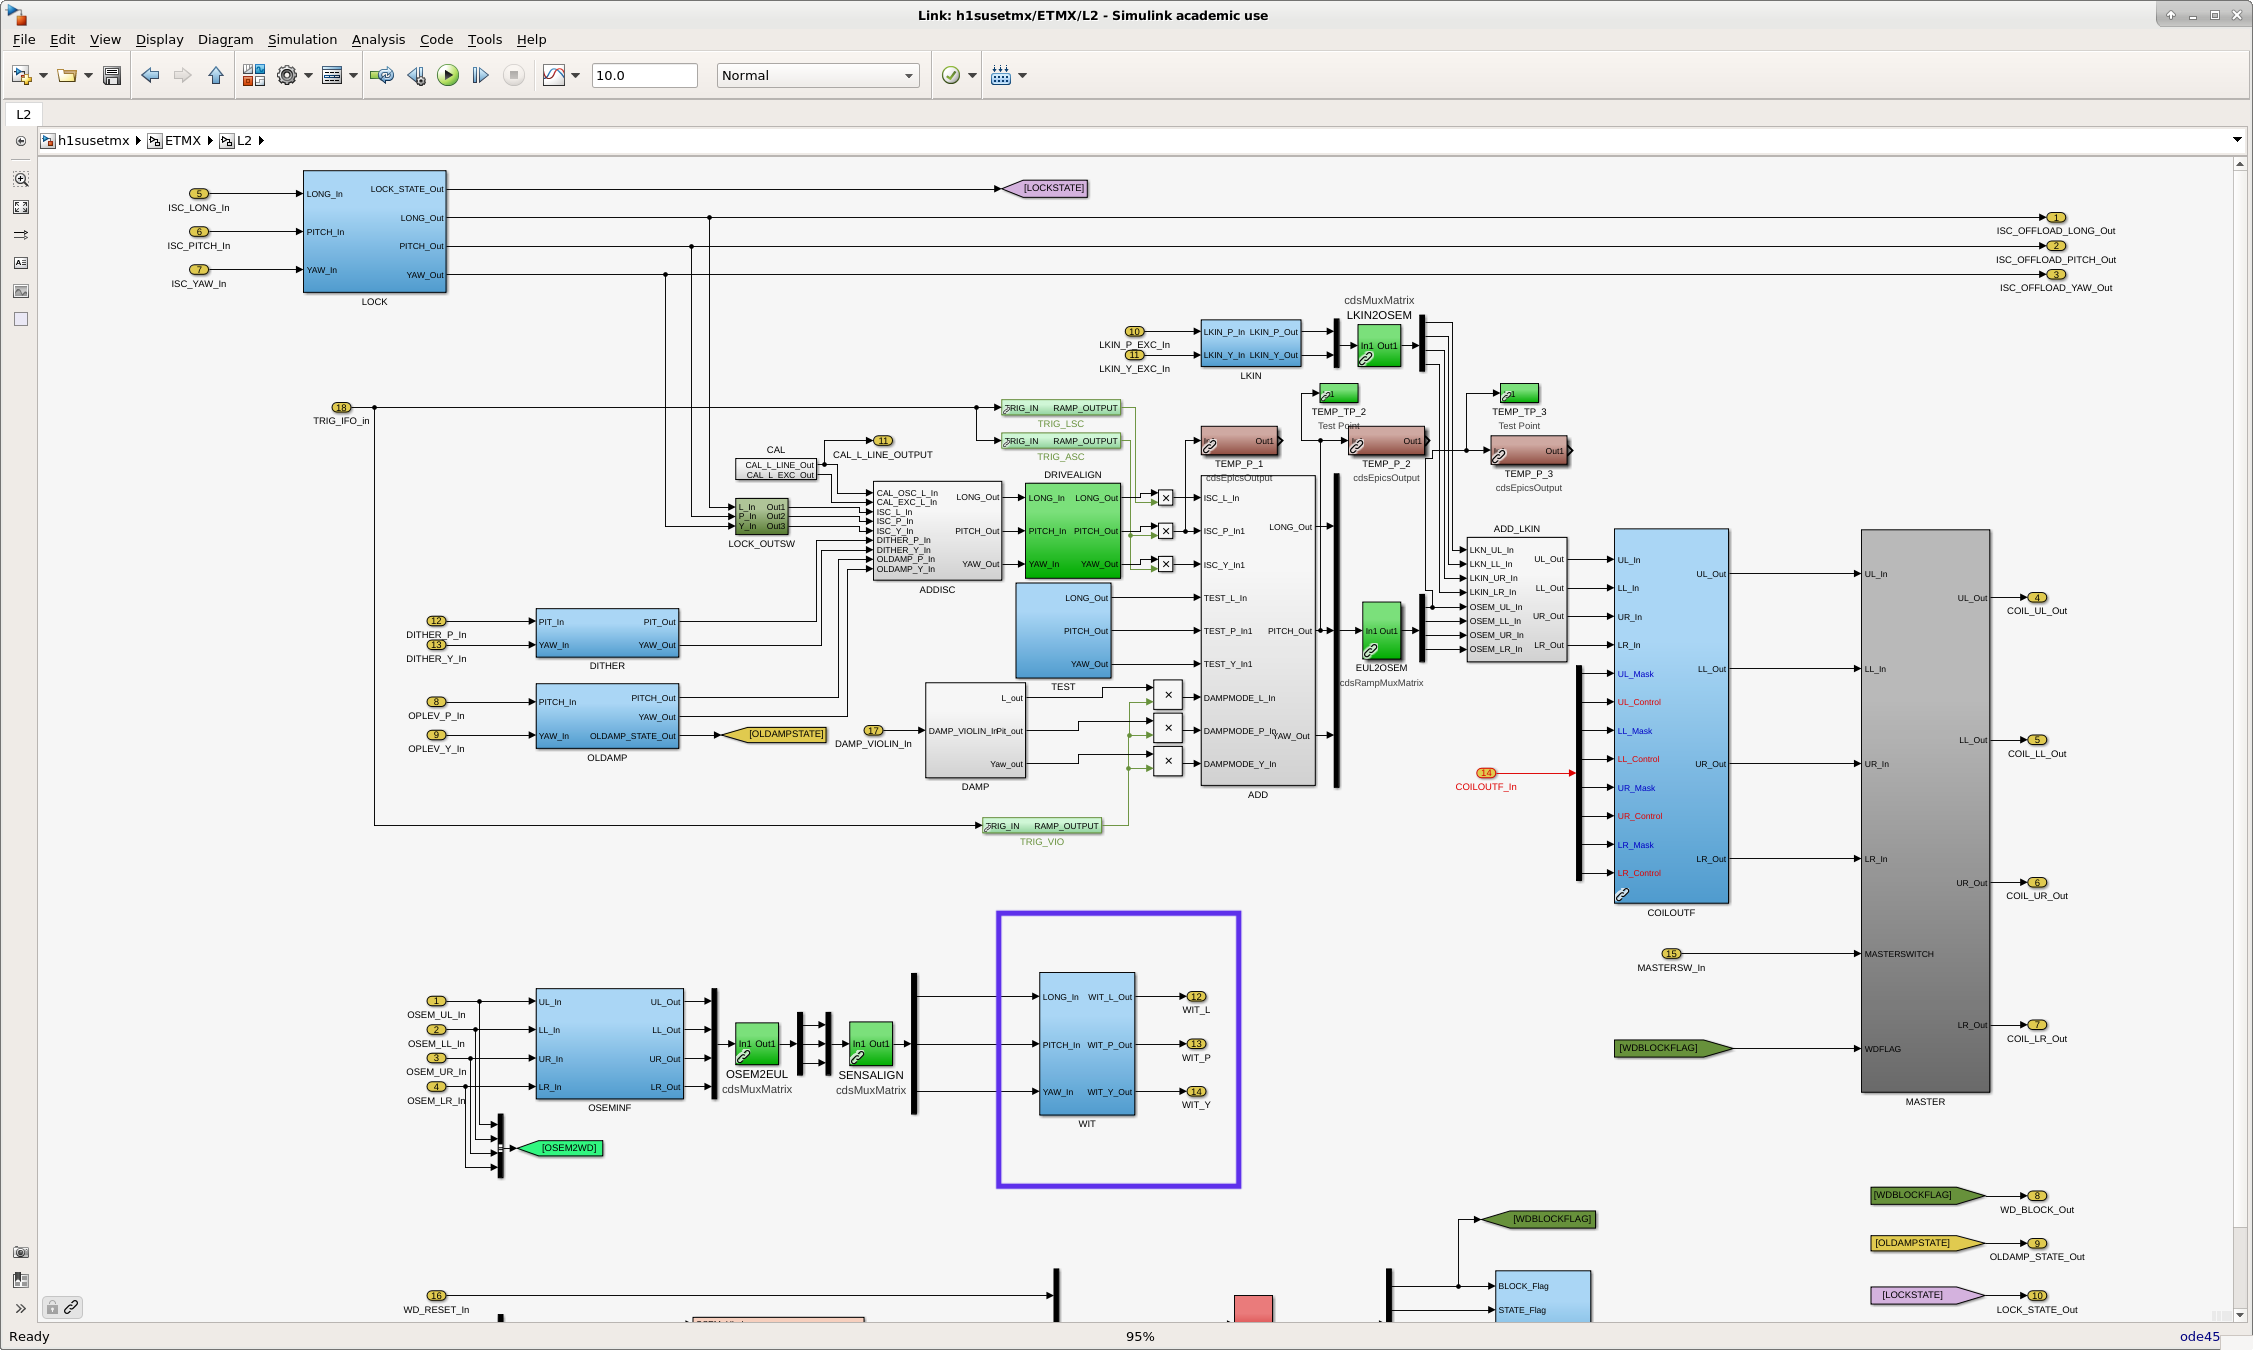Open the Analysis menu
Image resolution: width=2253 pixels, height=1350 pixels.
point(378,39)
